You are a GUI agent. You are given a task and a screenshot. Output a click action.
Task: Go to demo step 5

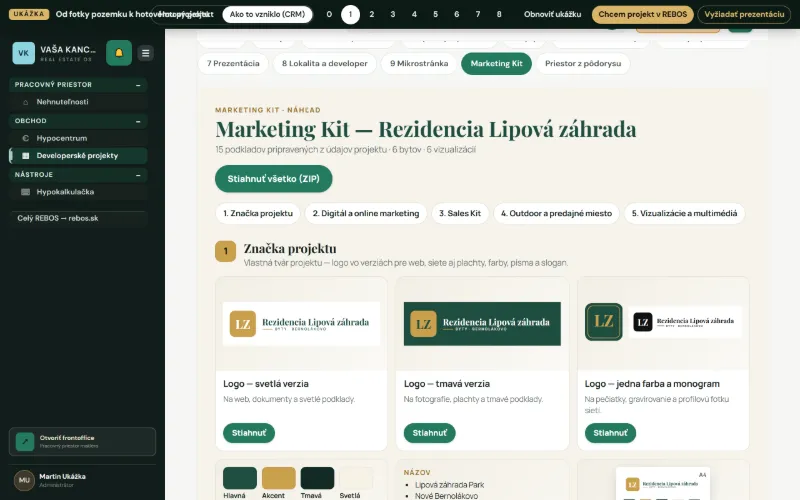coord(435,14)
